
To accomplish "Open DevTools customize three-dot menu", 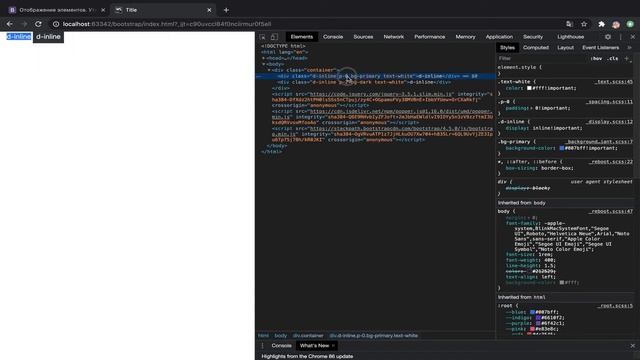I will pos(620,37).
